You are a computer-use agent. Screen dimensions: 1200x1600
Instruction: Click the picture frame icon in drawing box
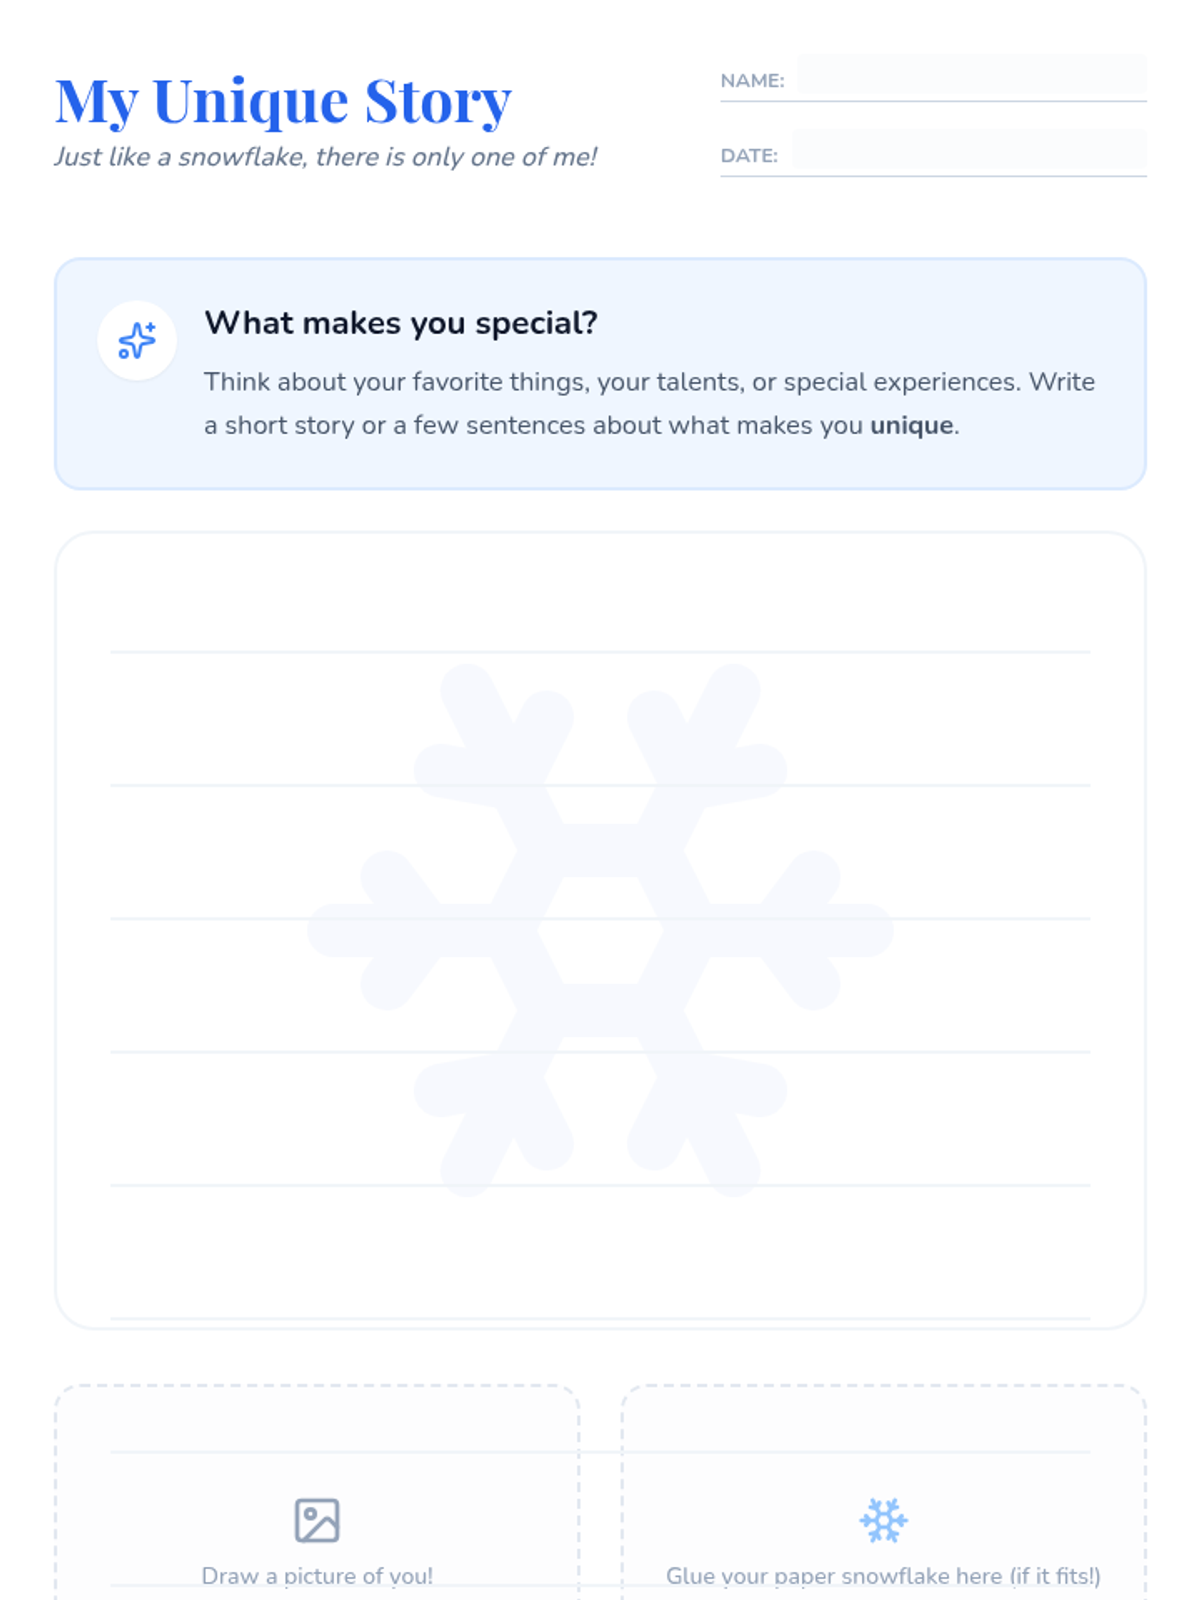click(x=317, y=1521)
